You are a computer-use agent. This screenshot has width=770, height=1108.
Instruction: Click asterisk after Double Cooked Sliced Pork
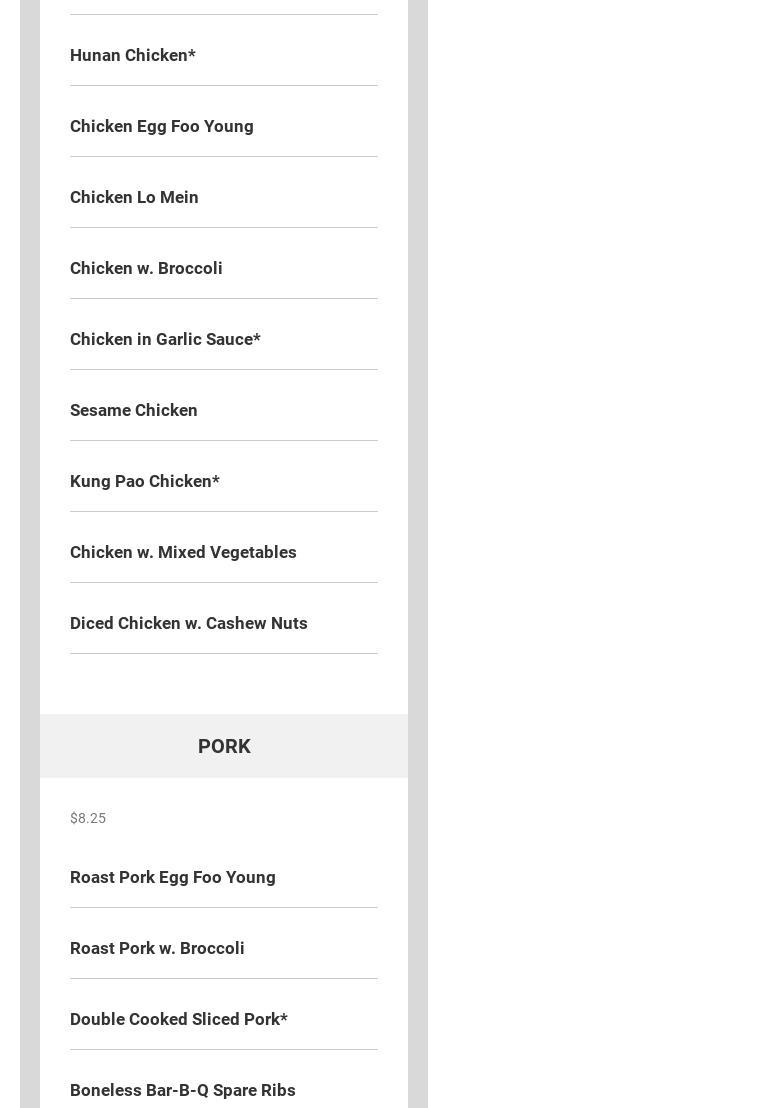(x=284, y=1017)
